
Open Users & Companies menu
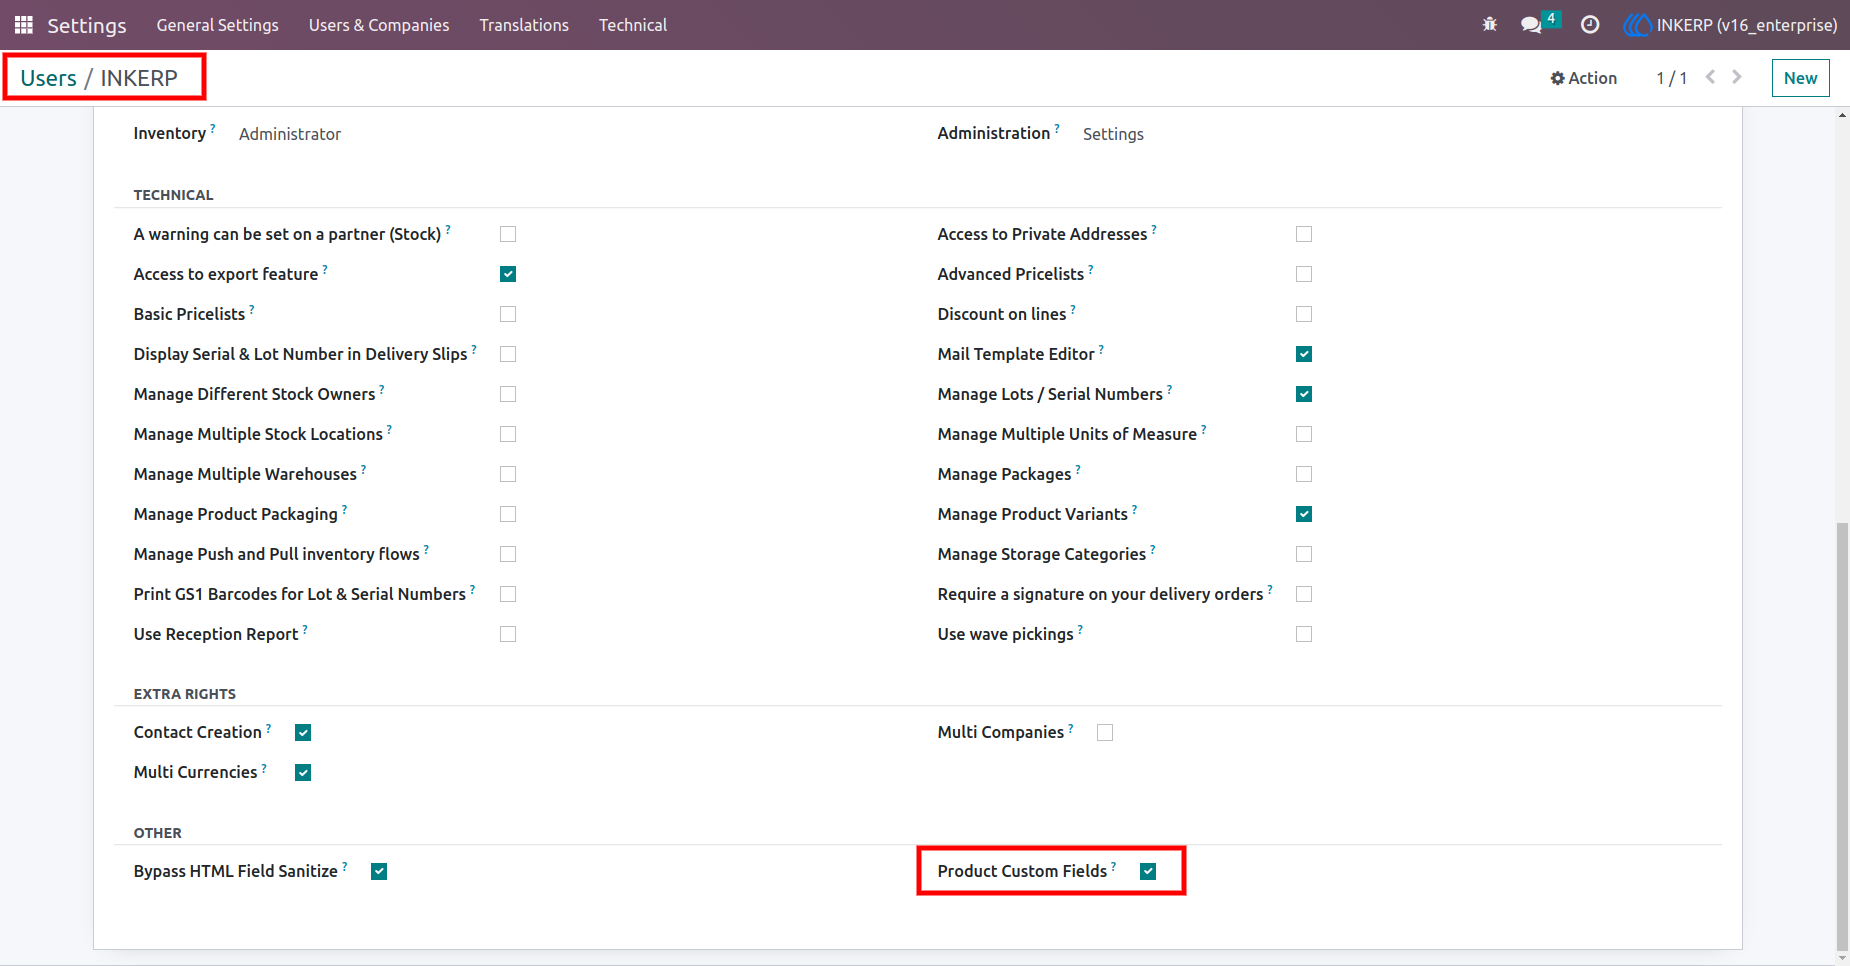coord(379,25)
